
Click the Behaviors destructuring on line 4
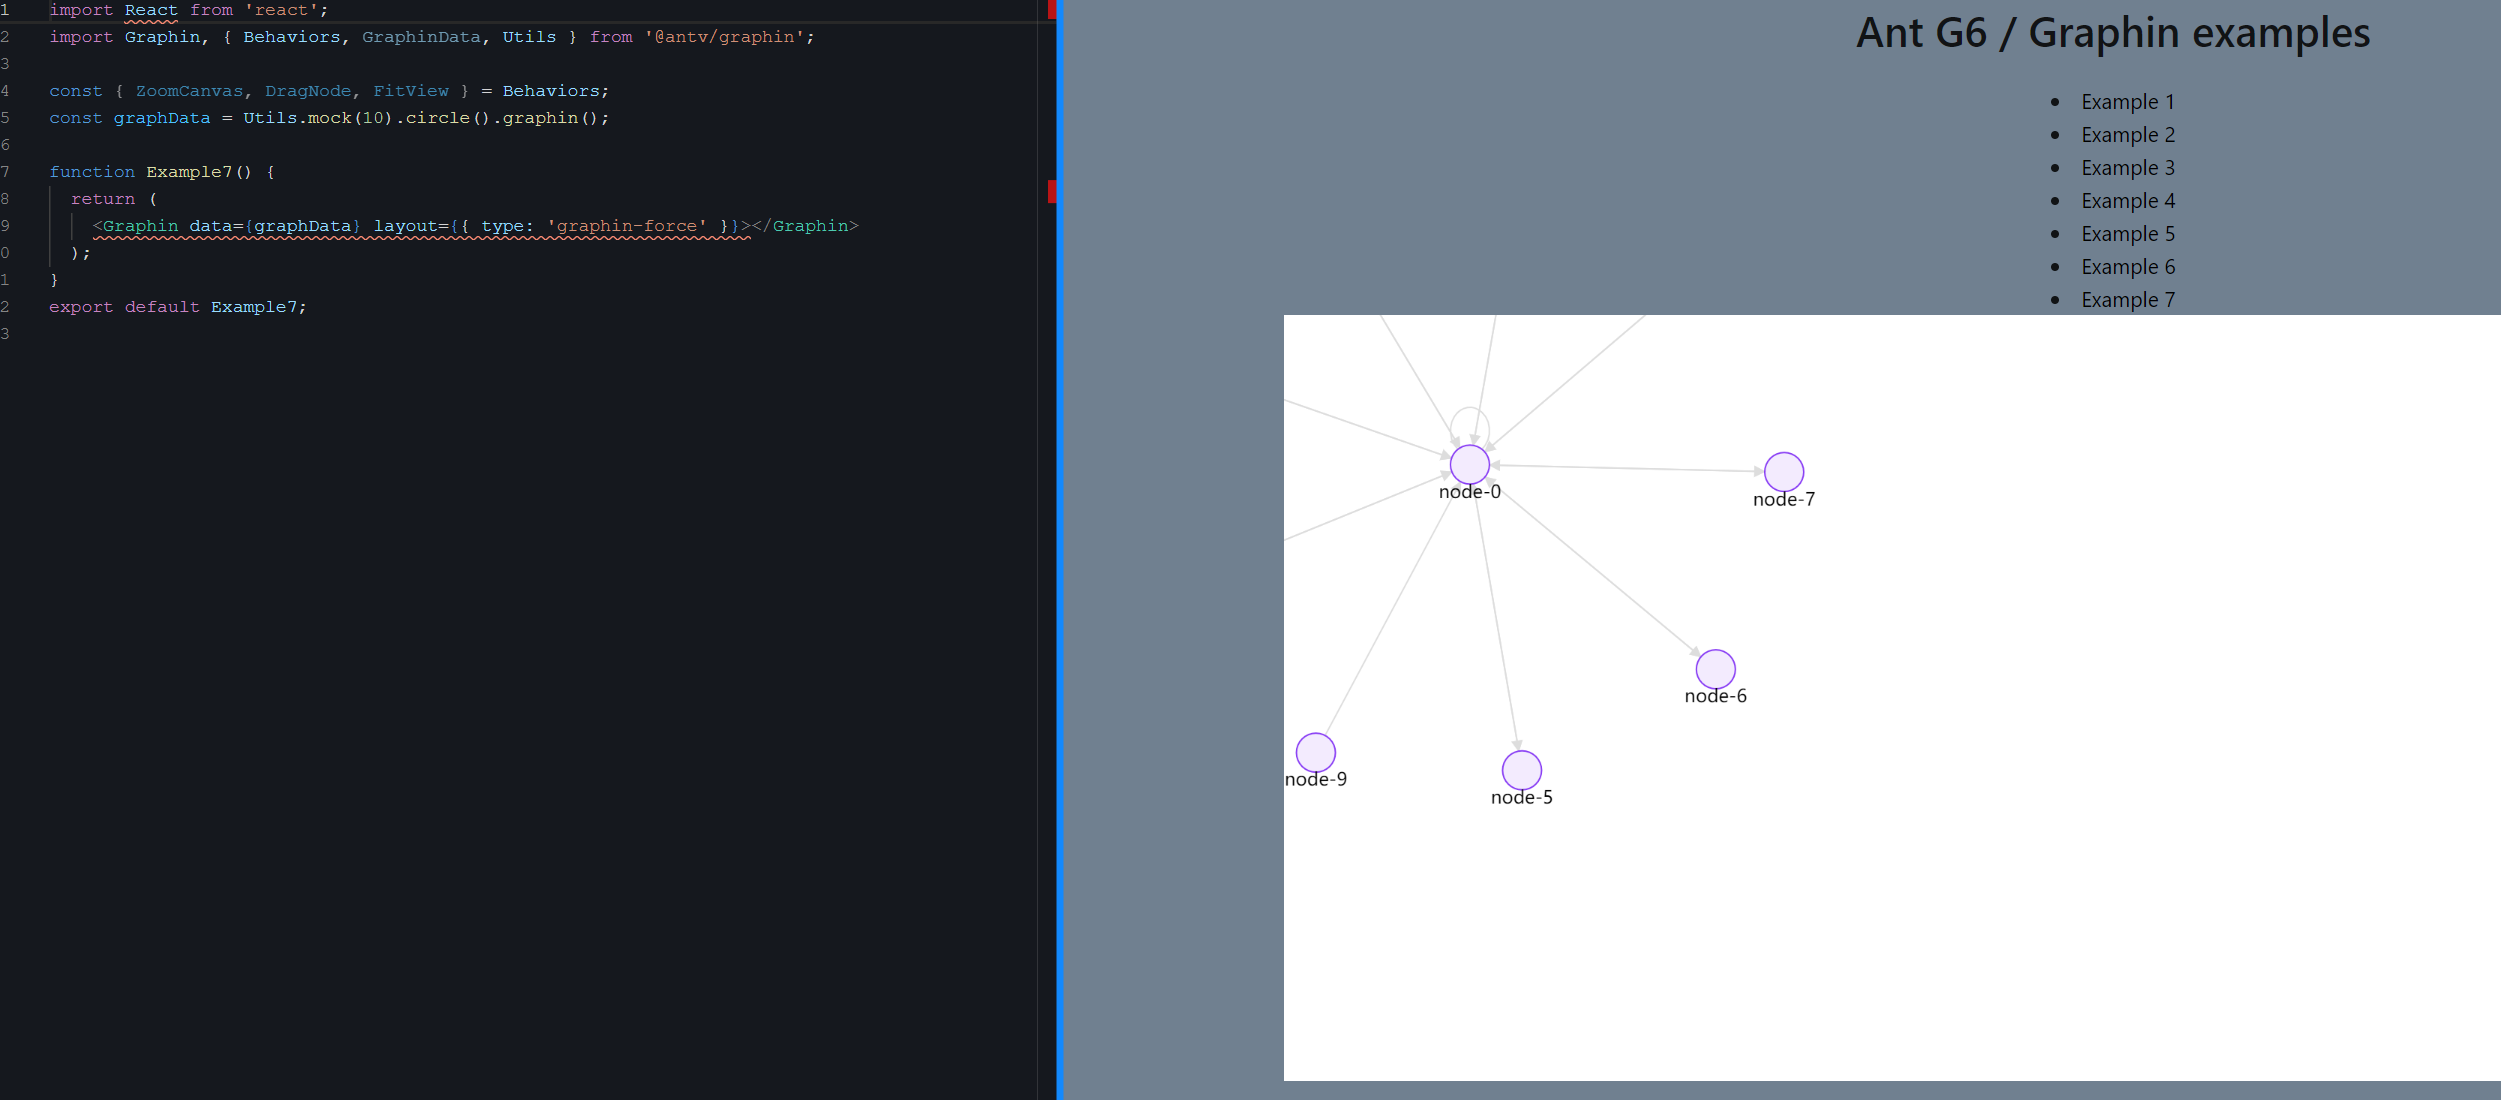tap(289, 90)
